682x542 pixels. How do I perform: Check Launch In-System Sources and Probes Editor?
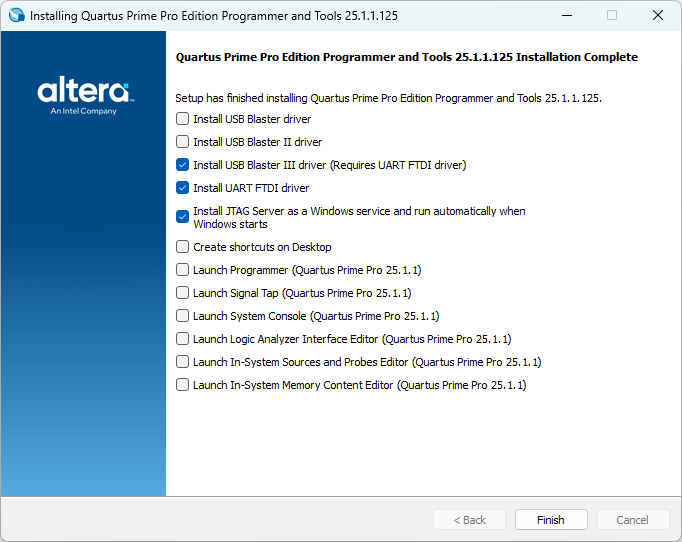(x=182, y=361)
